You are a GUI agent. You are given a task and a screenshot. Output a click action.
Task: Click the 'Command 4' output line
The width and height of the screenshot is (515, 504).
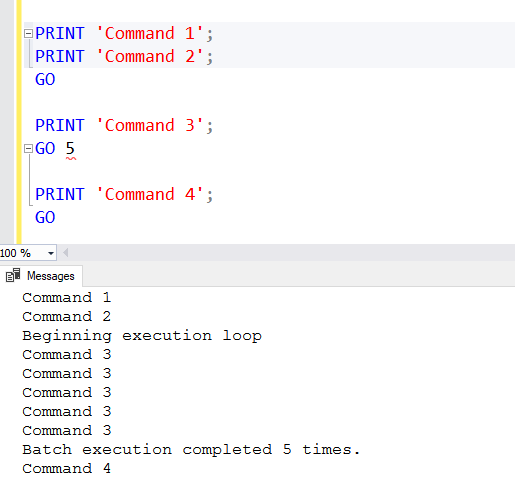[x=66, y=469]
